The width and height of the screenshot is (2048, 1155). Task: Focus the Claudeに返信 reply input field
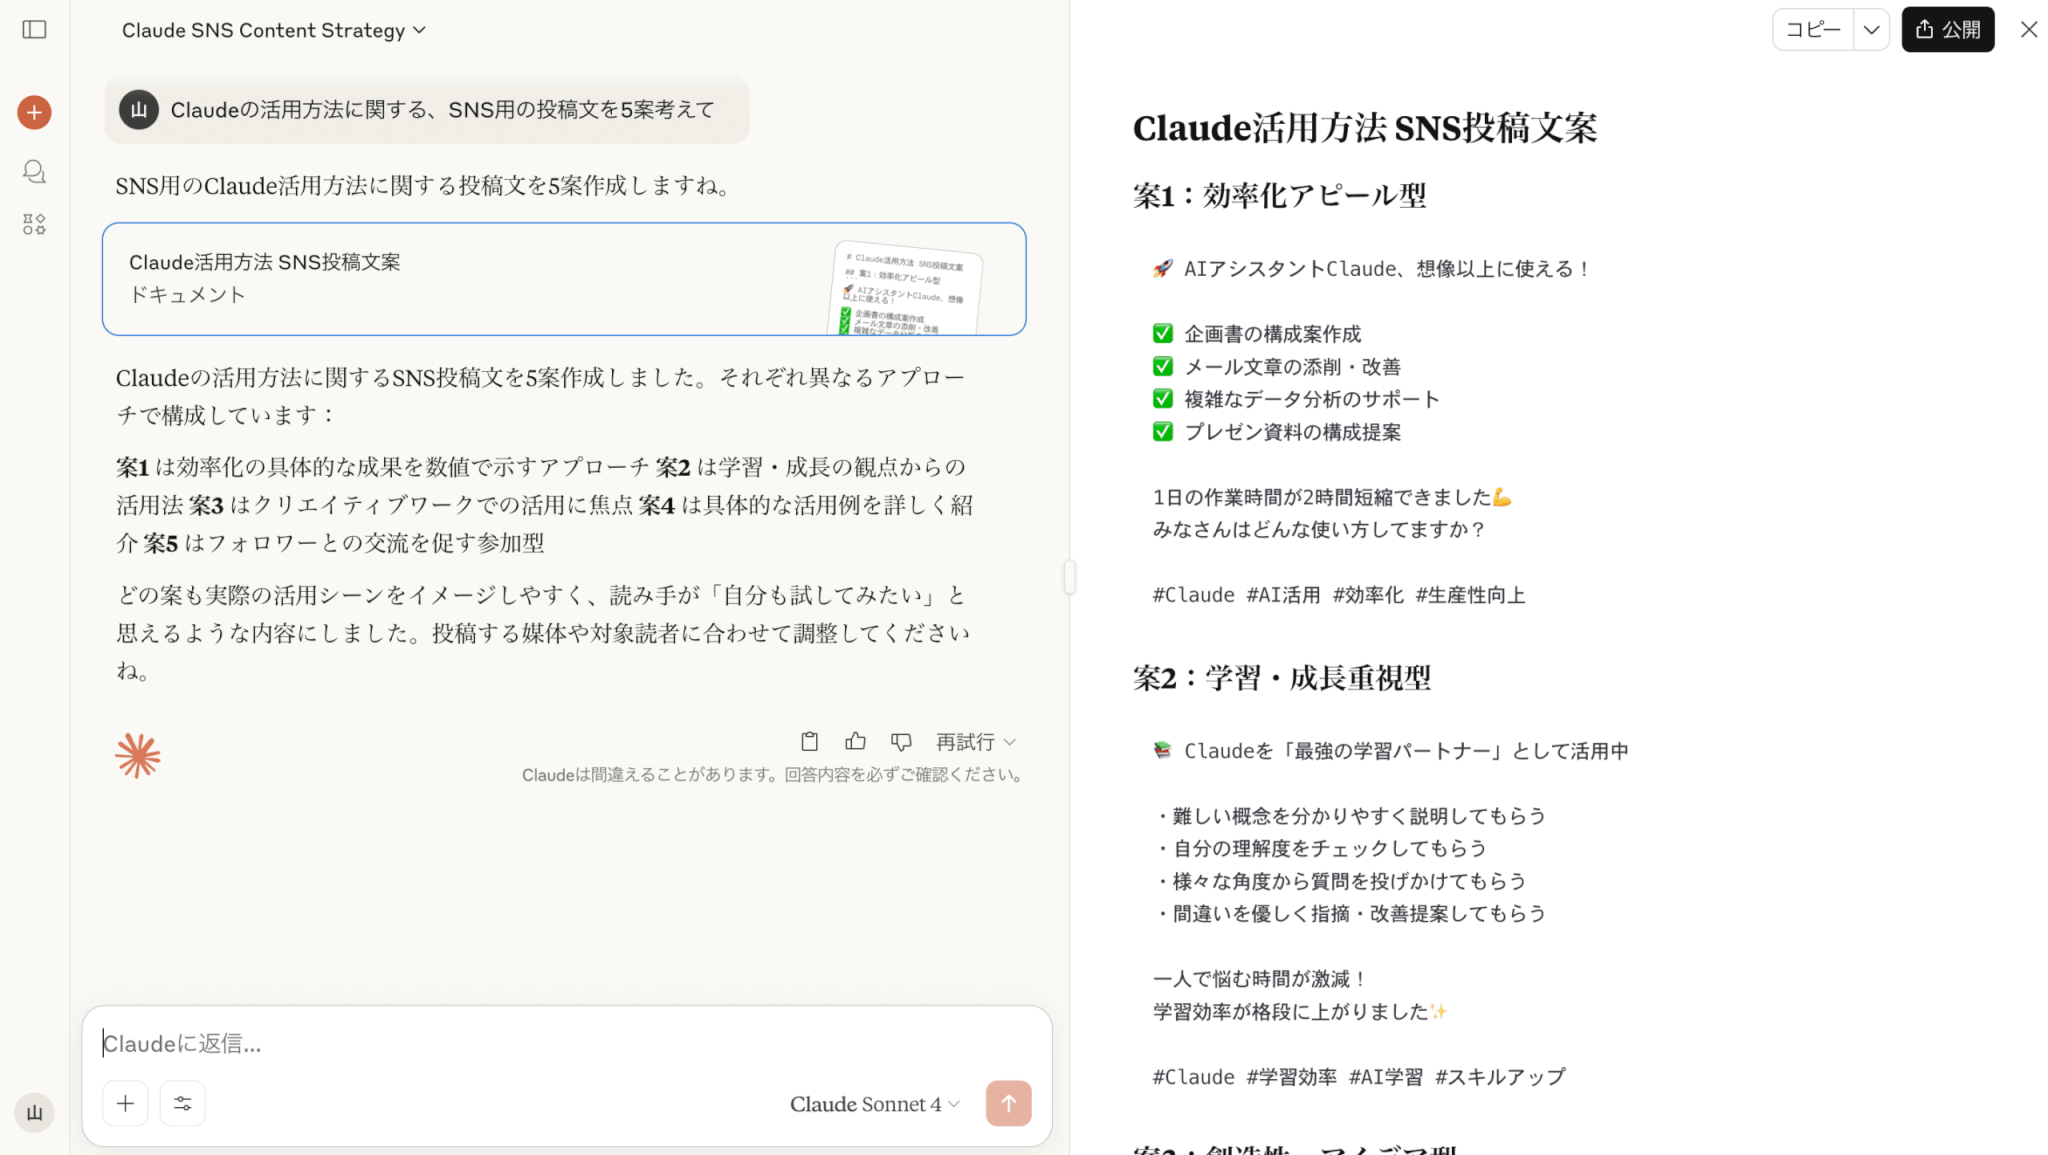pyautogui.click(x=566, y=1043)
